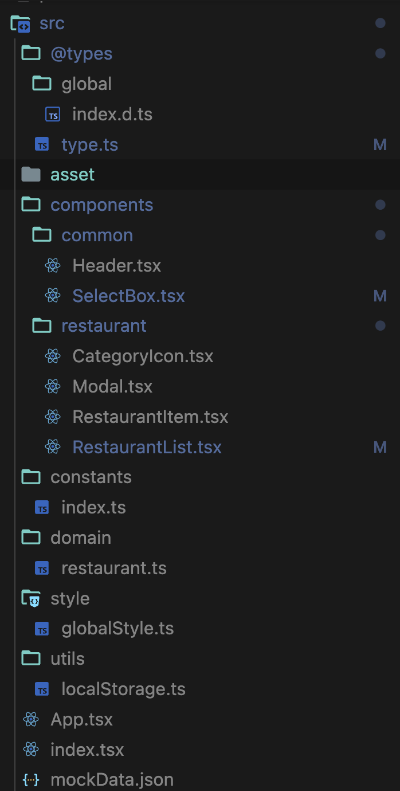This screenshot has height=791, width=400.
Task: Click the React icon beside App.tsx
Action: click(x=31, y=719)
